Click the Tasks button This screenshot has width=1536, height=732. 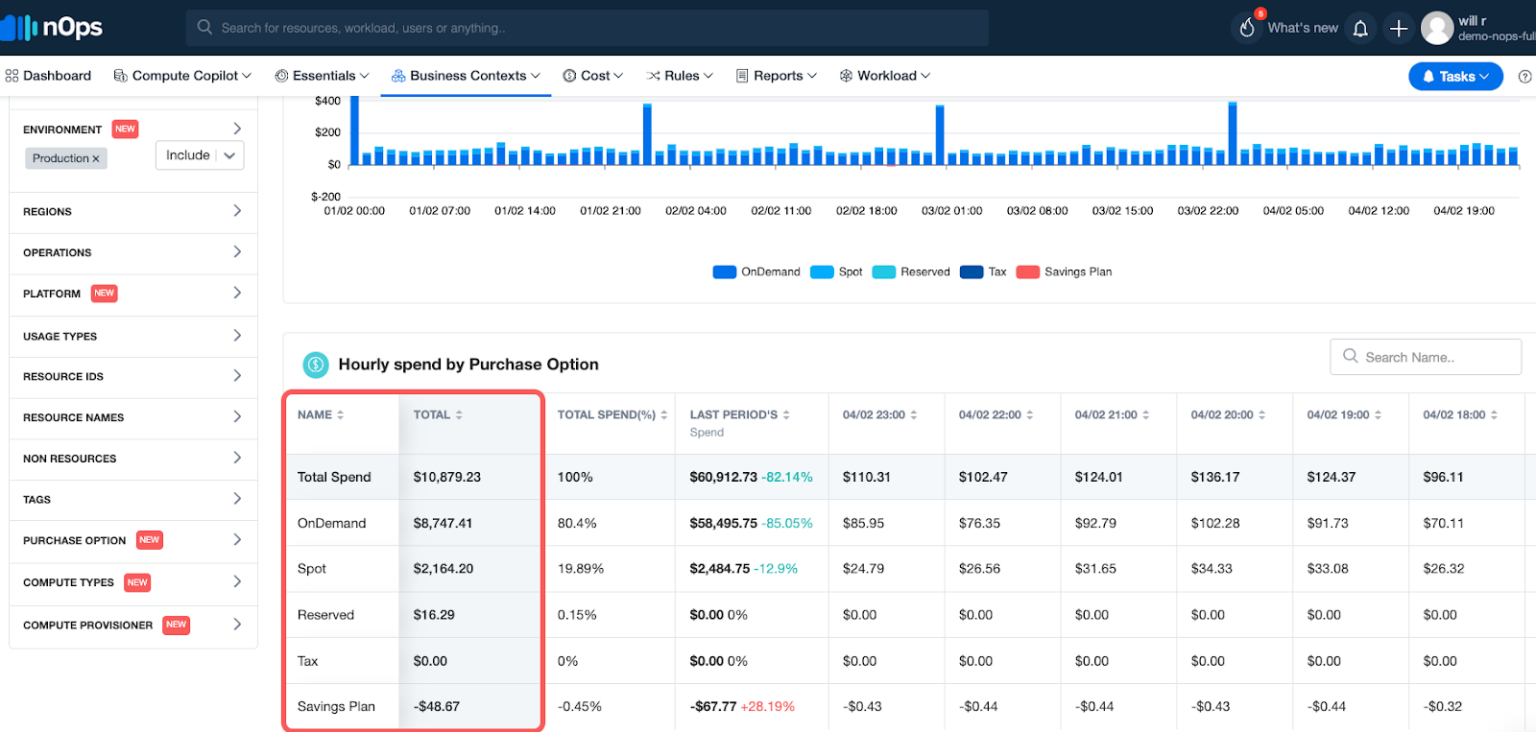tap(1455, 75)
